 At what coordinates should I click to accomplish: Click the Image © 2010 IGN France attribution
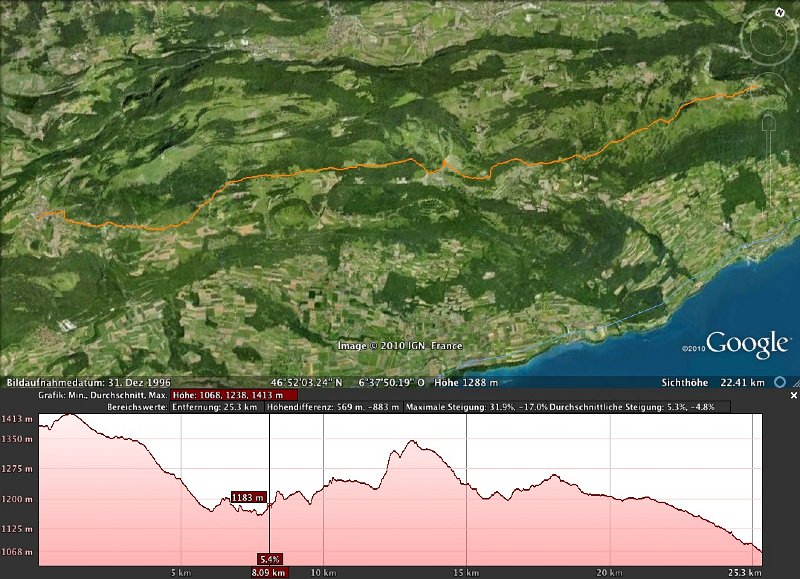click(x=400, y=346)
